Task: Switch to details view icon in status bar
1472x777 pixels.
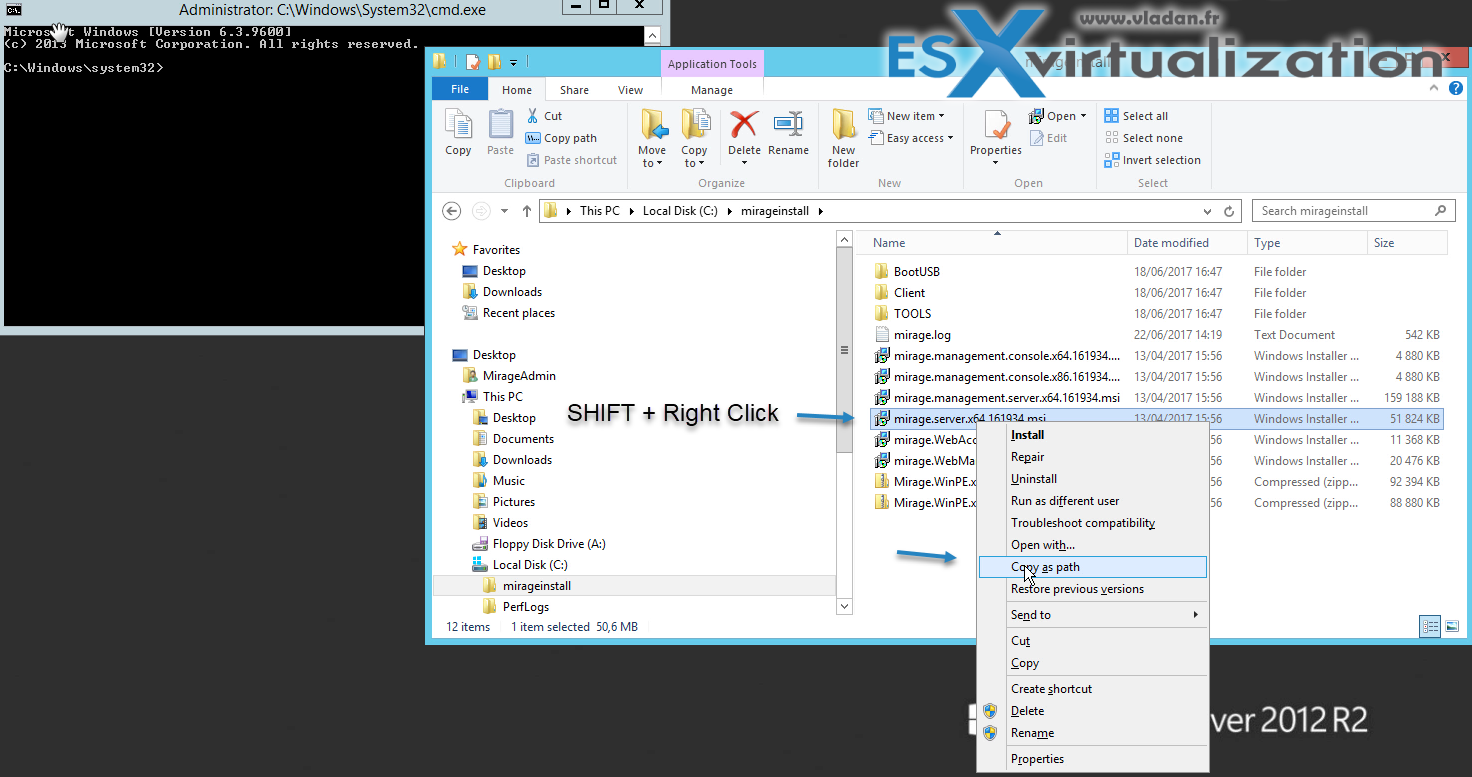Action: click(1430, 626)
